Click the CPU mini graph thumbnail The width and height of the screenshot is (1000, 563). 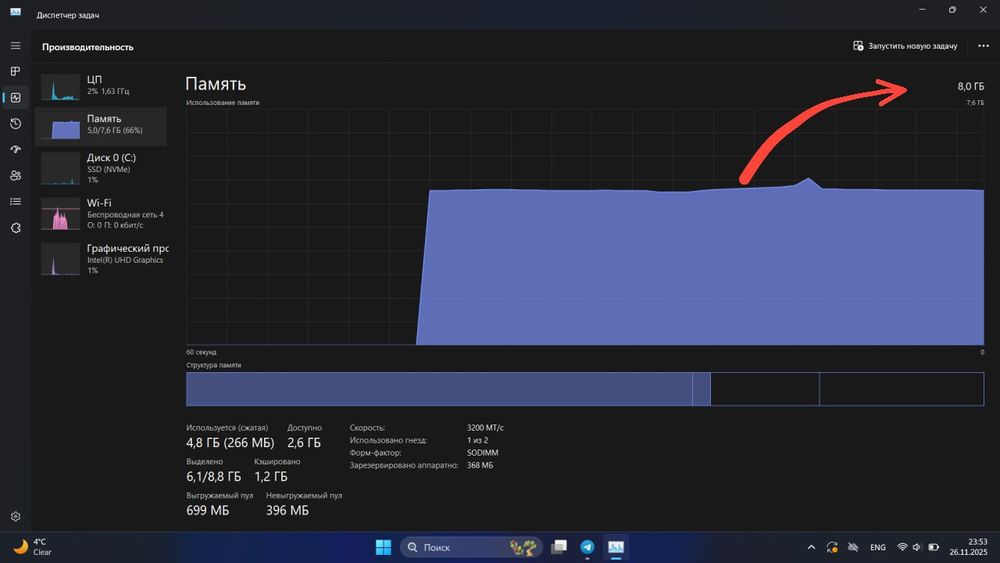61,87
